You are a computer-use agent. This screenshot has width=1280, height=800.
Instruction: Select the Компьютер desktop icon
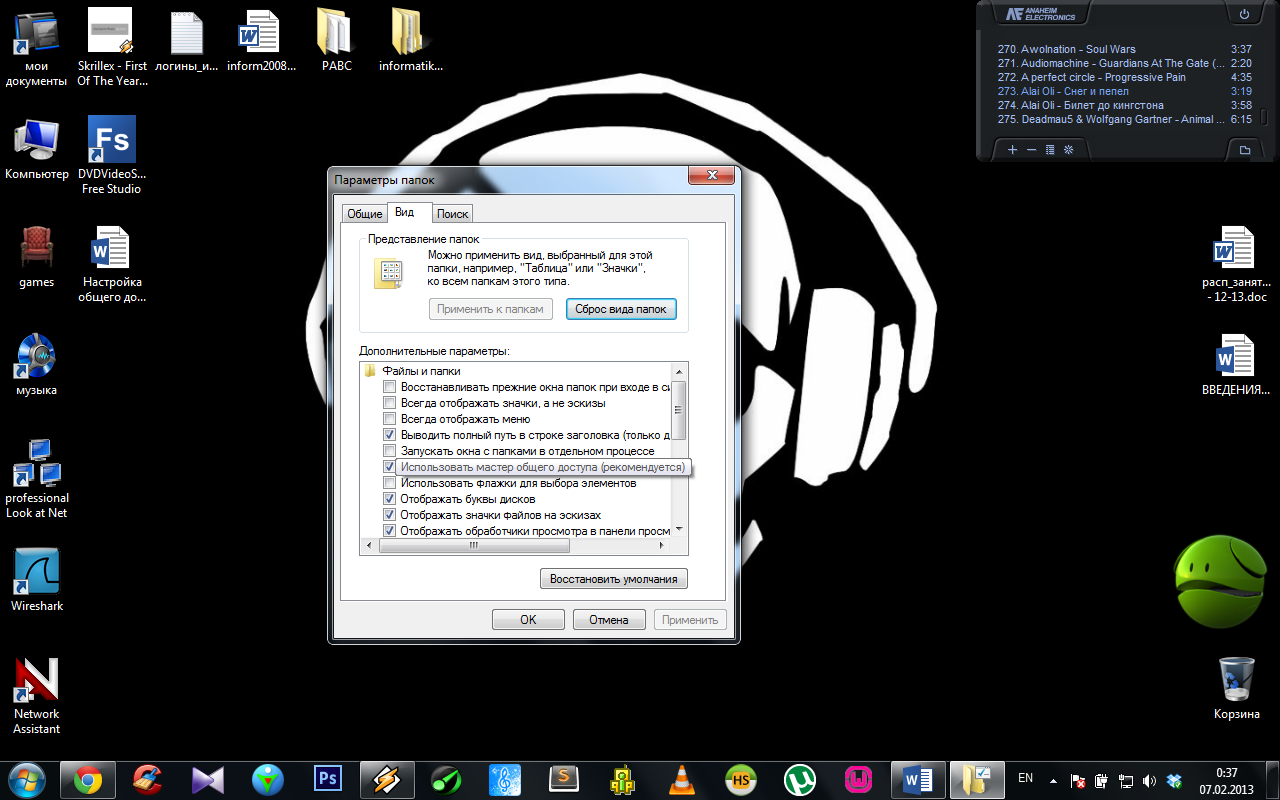click(x=37, y=150)
